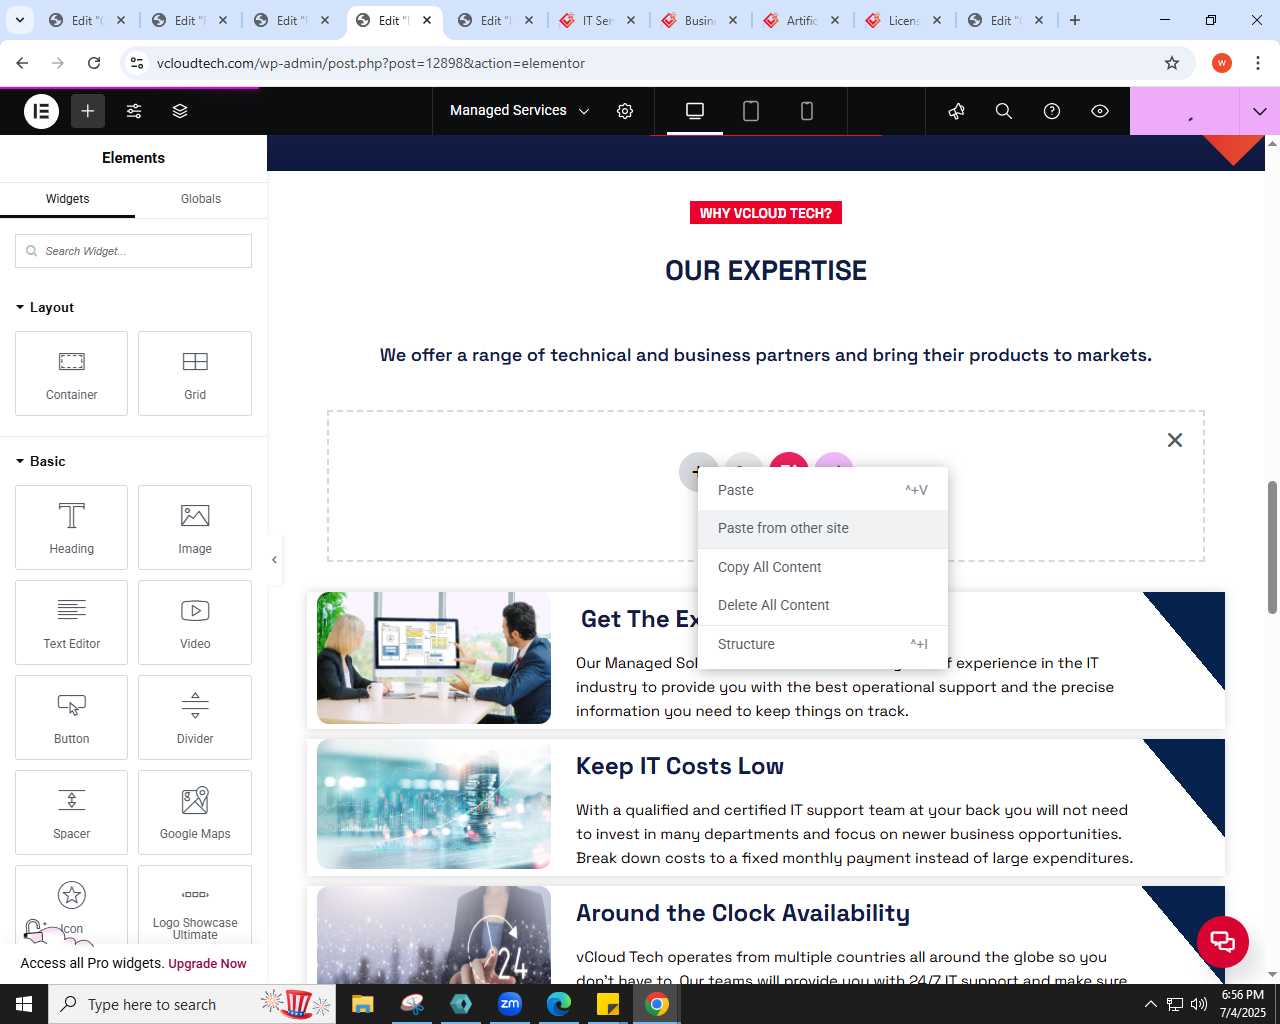This screenshot has width=1280, height=1024.
Task: Collapse the Layout section
Action: [45, 307]
